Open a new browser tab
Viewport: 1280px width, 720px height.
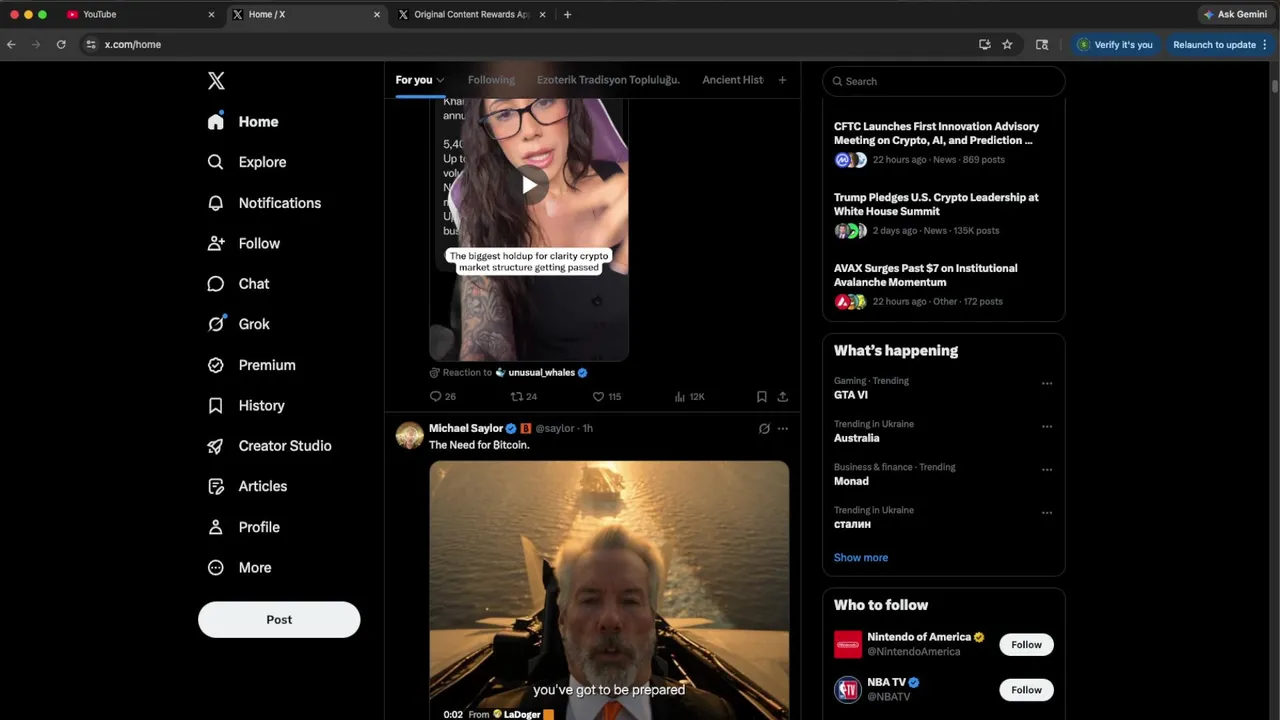[567, 15]
